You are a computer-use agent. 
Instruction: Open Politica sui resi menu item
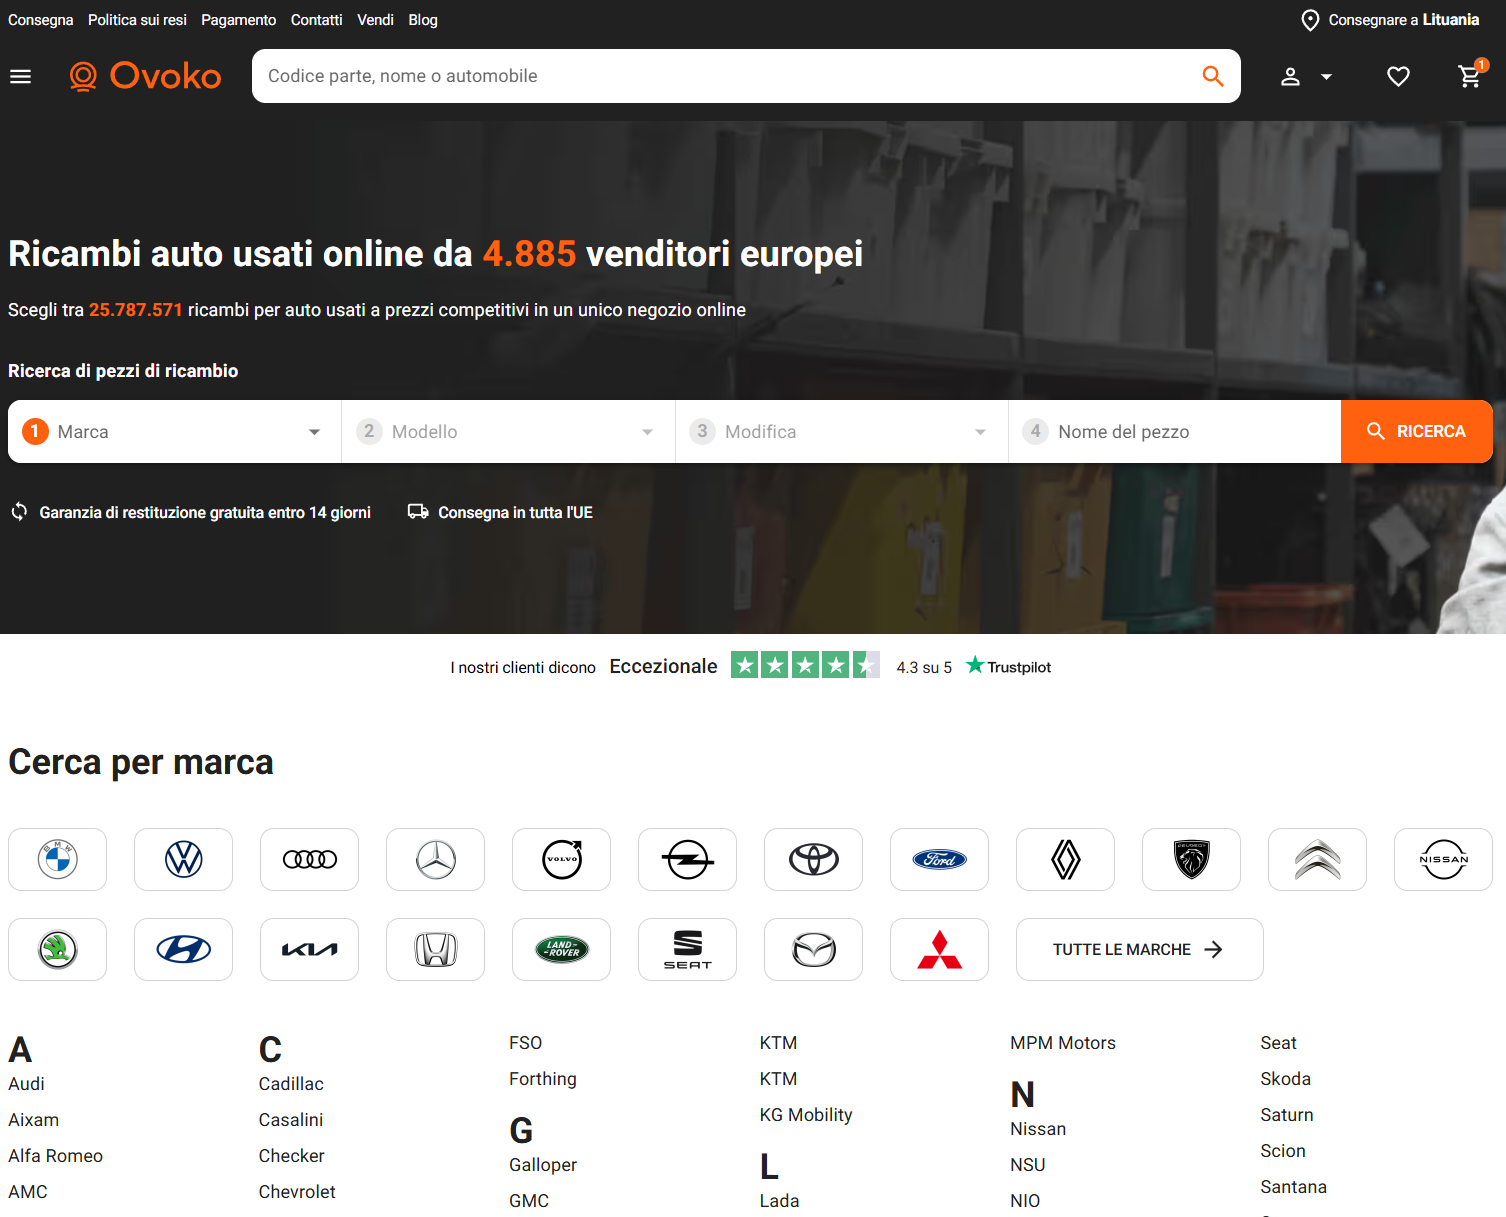point(137,20)
